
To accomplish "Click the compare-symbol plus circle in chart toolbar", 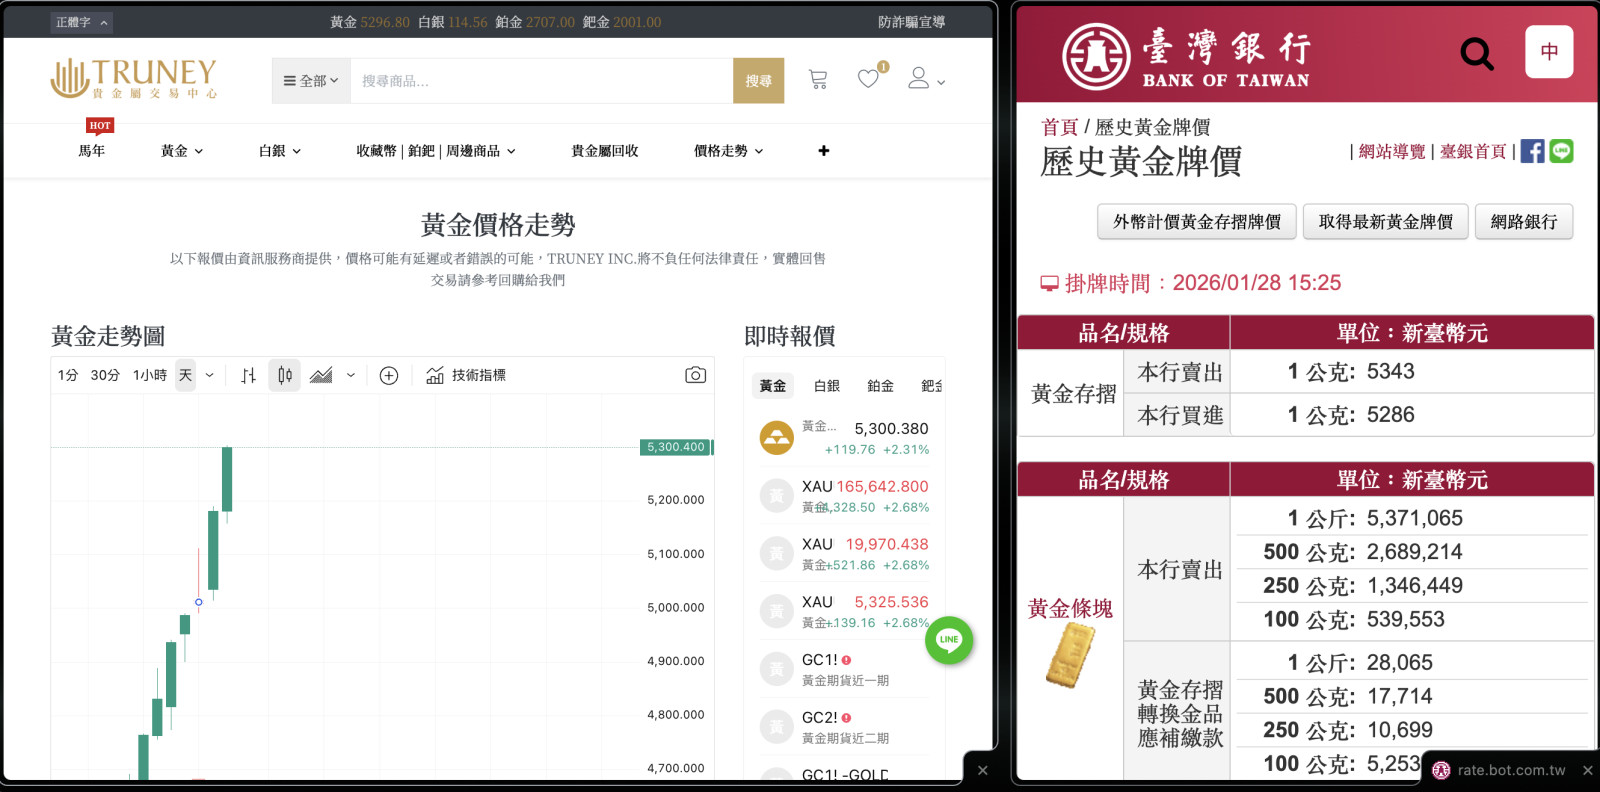I will [x=389, y=375].
